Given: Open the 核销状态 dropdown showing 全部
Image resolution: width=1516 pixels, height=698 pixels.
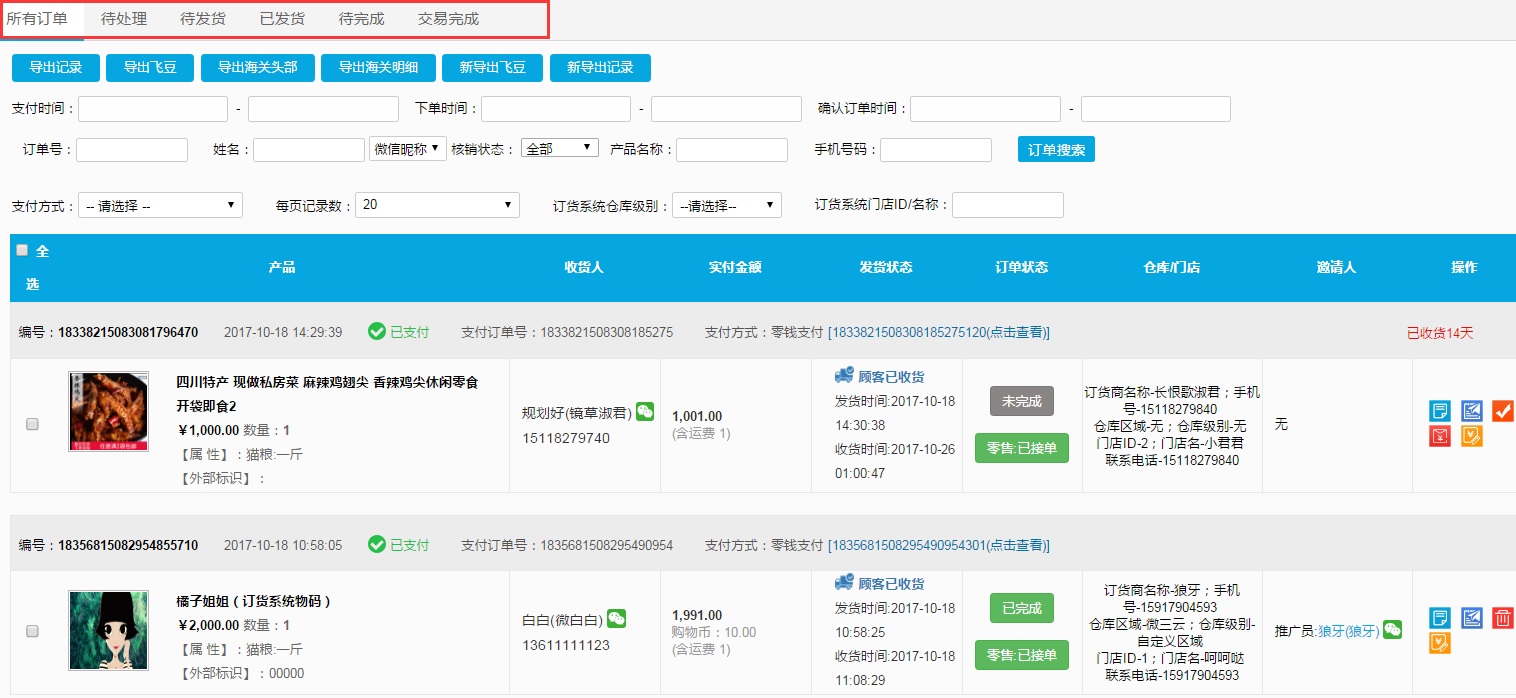Looking at the screenshot, I should coord(560,148).
